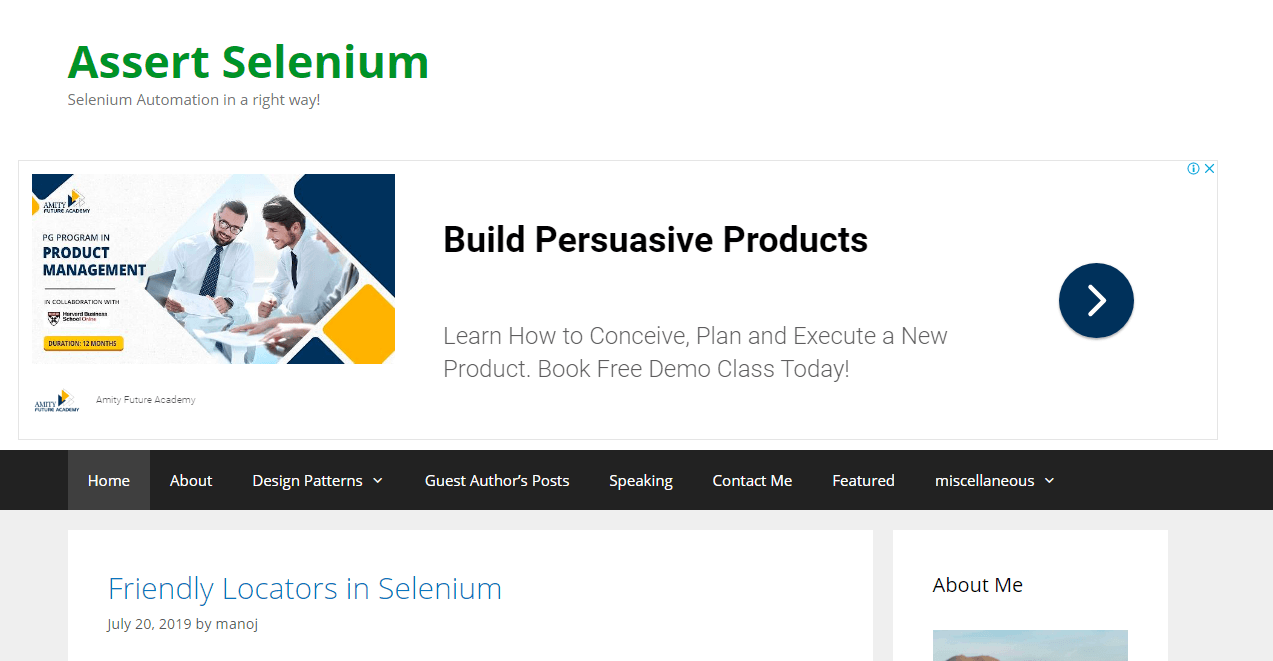Image resolution: width=1273 pixels, height=661 pixels.
Task: Click the author link manoj
Action: coord(237,623)
